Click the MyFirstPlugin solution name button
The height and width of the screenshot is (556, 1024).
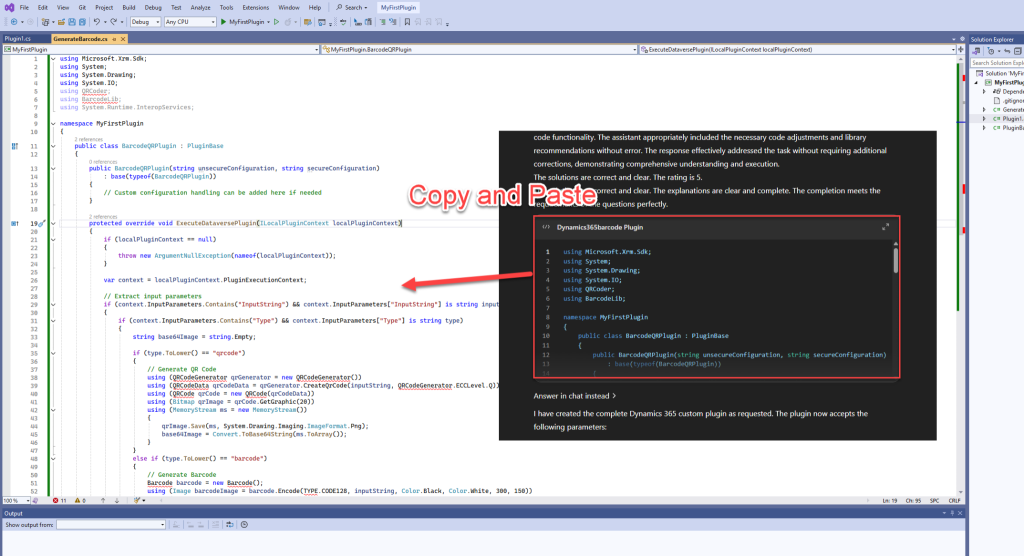click(x=398, y=7)
